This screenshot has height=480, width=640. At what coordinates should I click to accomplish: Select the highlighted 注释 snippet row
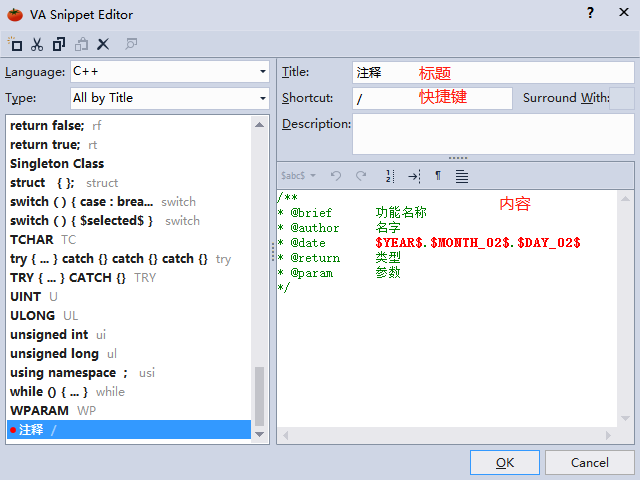click(129, 430)
